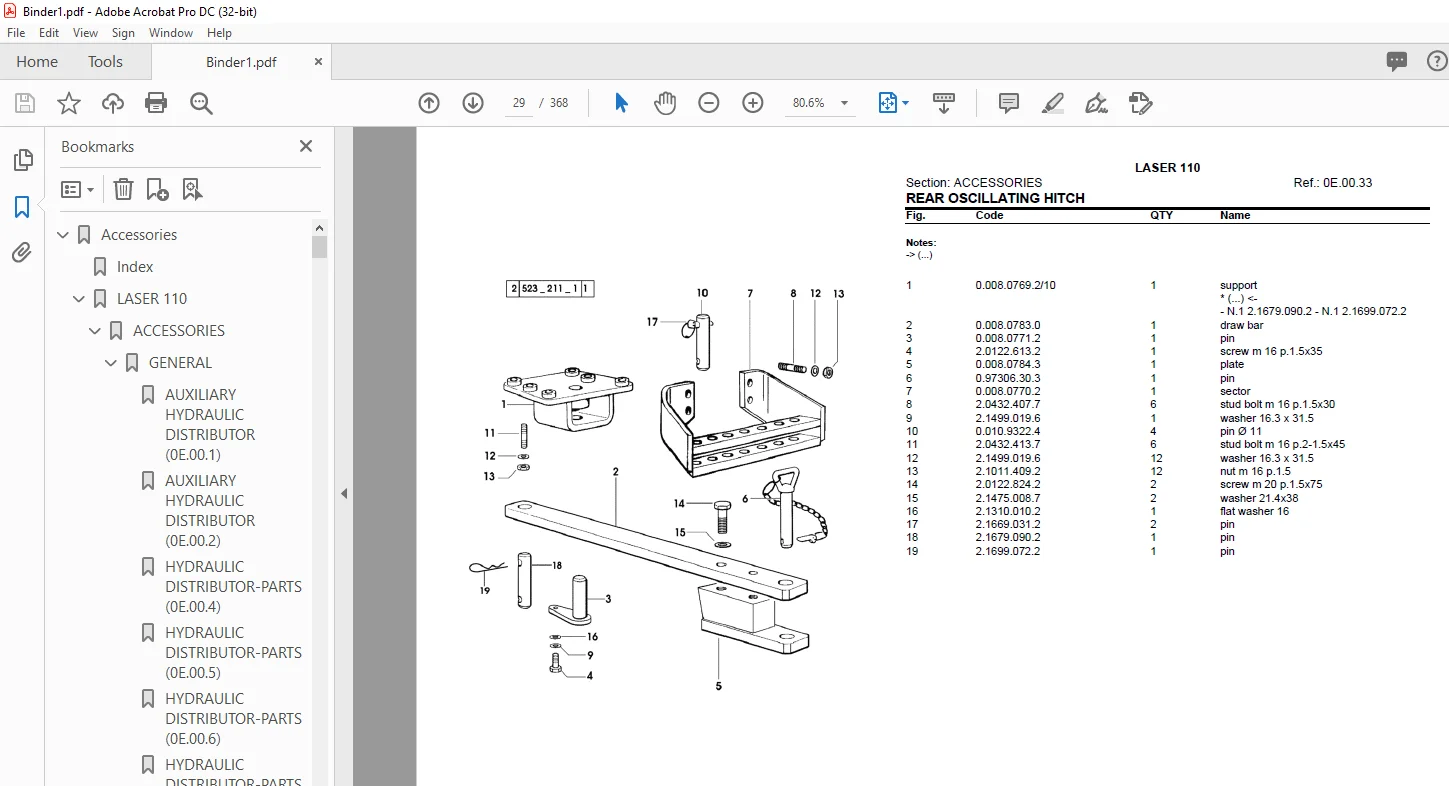The height and width of the screenshot is (786, 1449).
Task: Open the bookmark options dropdown menu
Action: [78, 189]
